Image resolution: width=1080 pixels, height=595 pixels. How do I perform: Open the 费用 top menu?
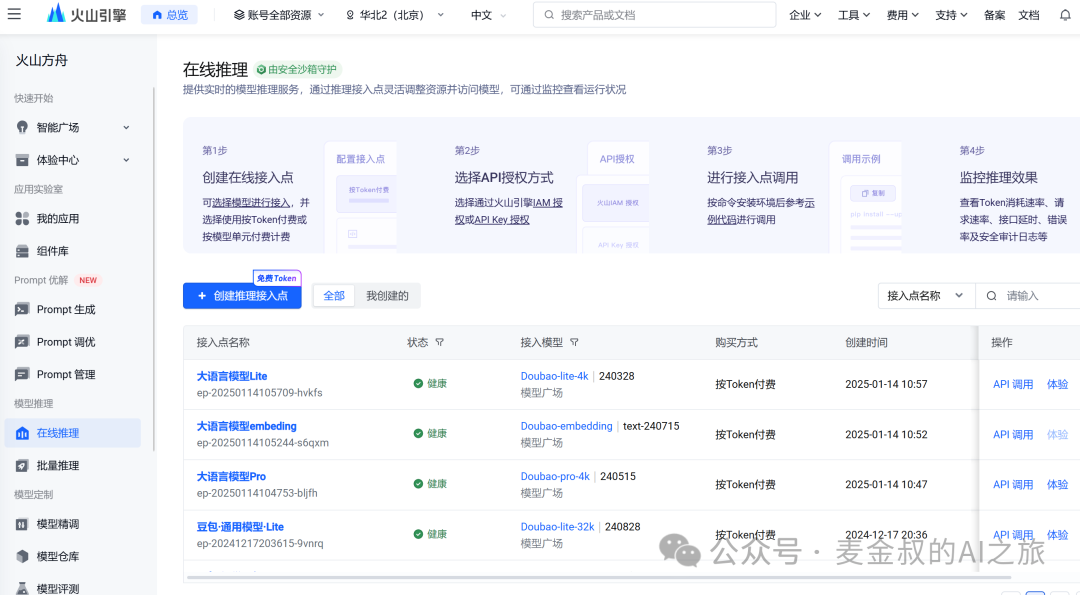[x=902, y=15]
